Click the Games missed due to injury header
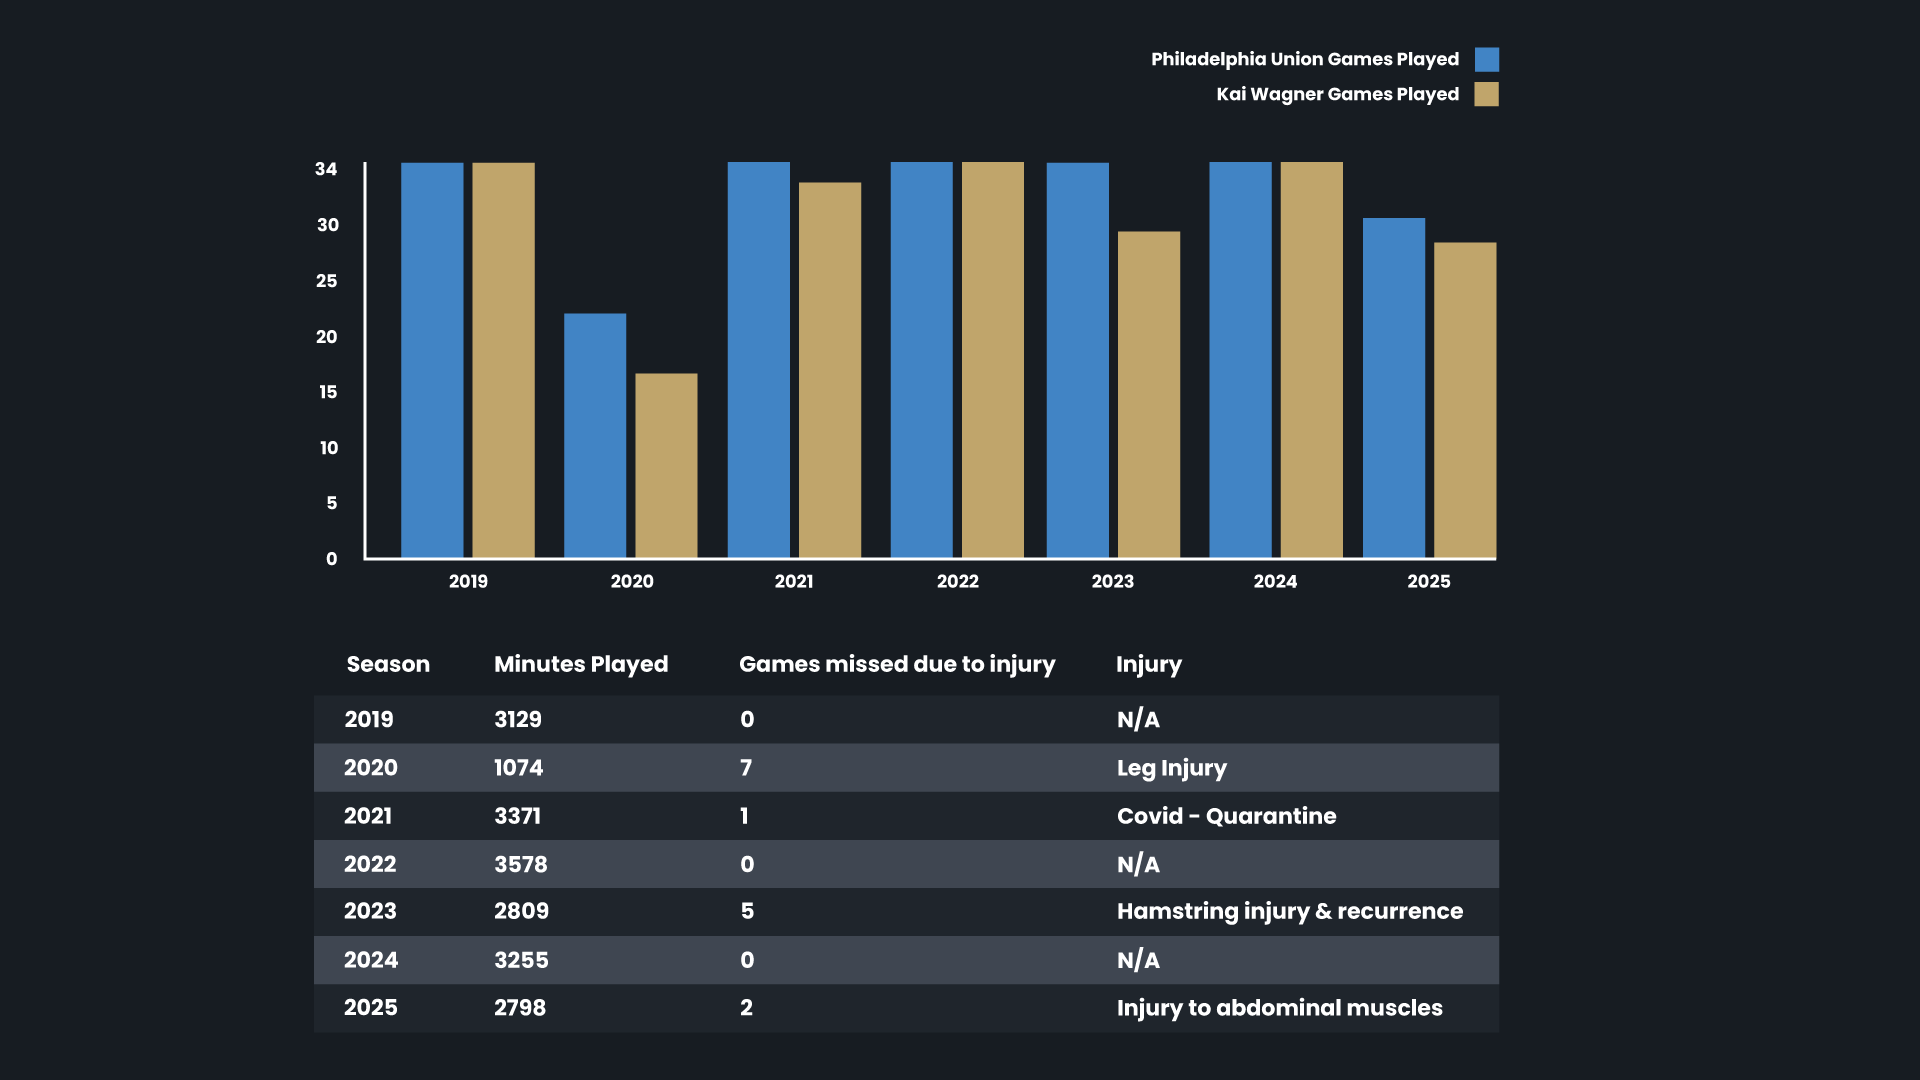 tap(896, 664)
